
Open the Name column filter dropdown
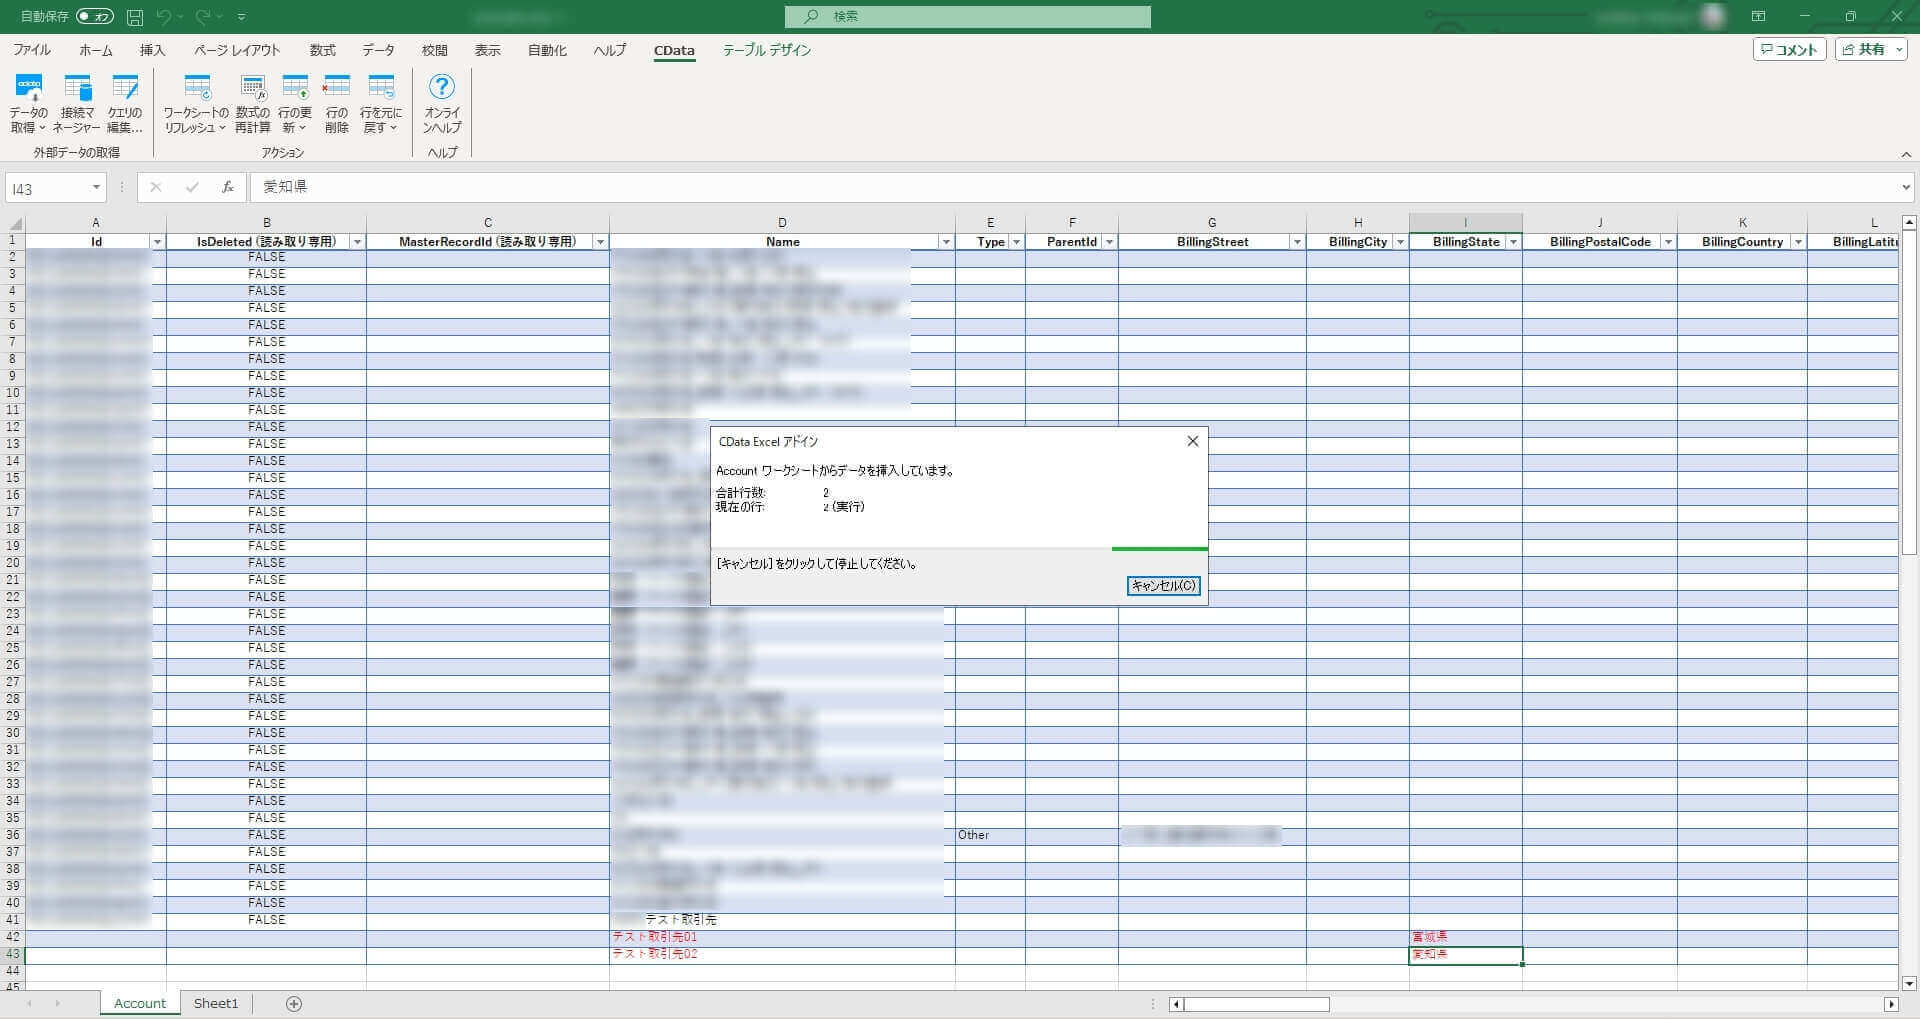click(946, 242)
